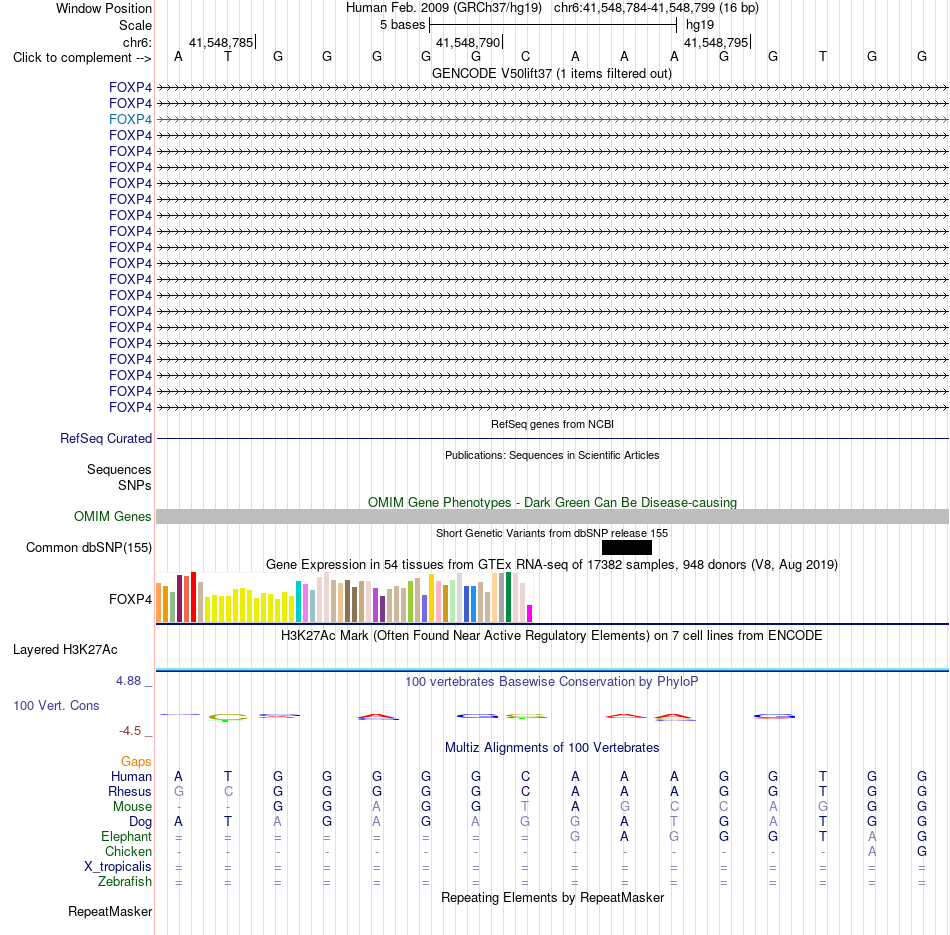Click the 'A' base in the Chicken row
The height and width of the screenshot is (935, 950).
click(872, 851)
